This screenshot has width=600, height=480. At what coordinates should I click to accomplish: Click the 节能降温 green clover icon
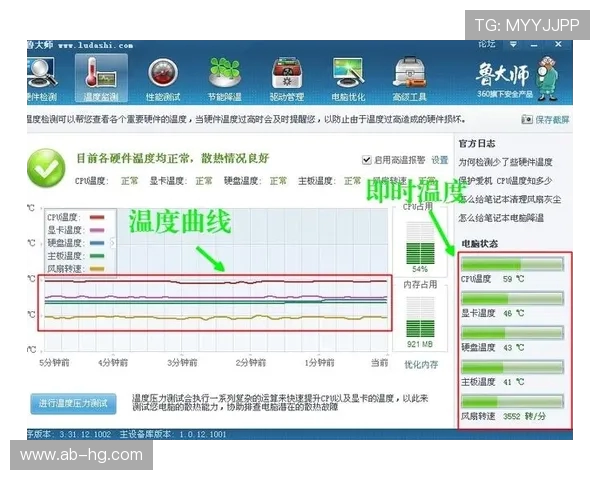[x=225, y=76]
